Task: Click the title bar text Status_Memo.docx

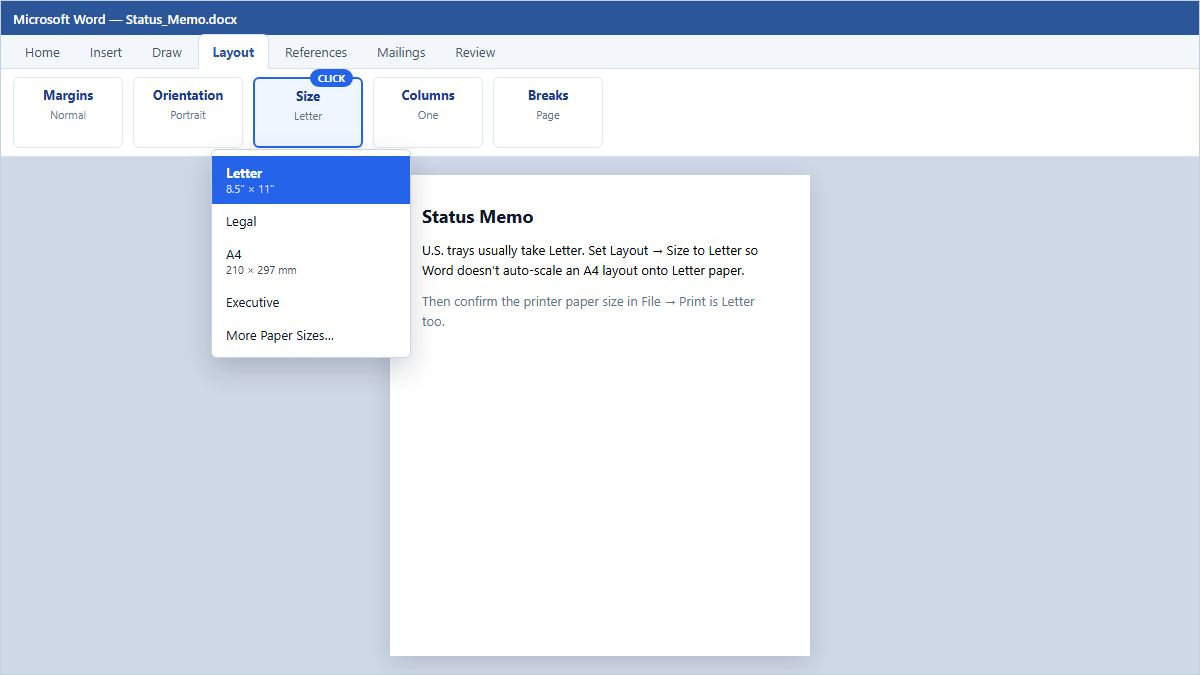Action: pos(181,19)
